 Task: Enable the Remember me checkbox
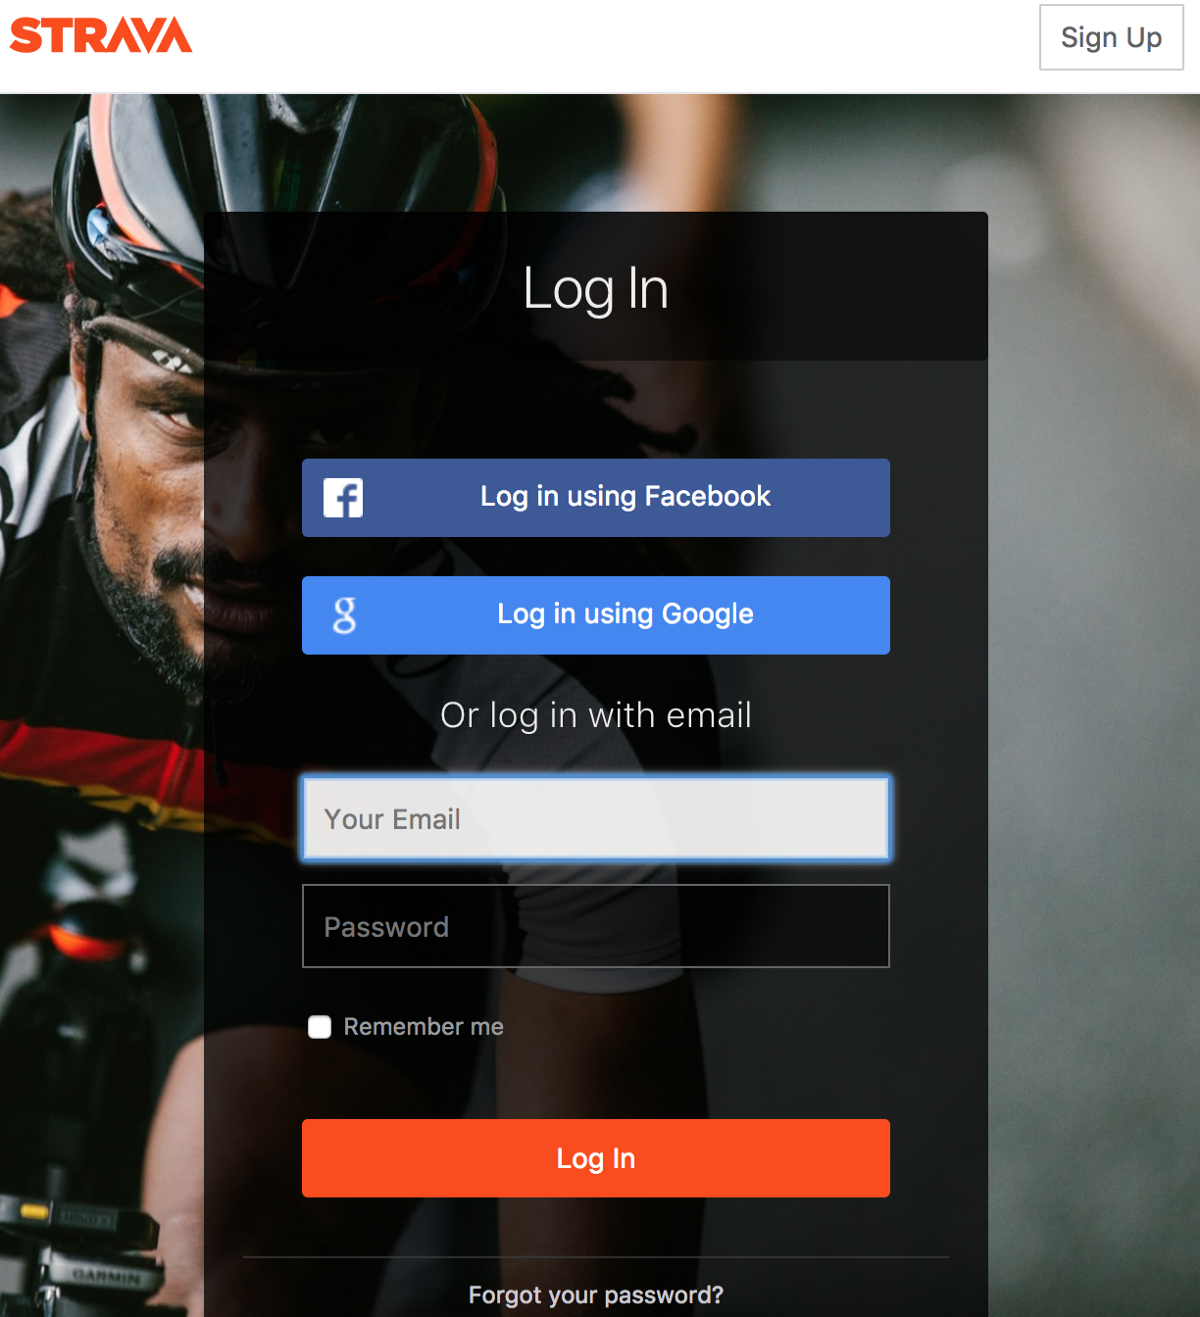coord(320,1027)
